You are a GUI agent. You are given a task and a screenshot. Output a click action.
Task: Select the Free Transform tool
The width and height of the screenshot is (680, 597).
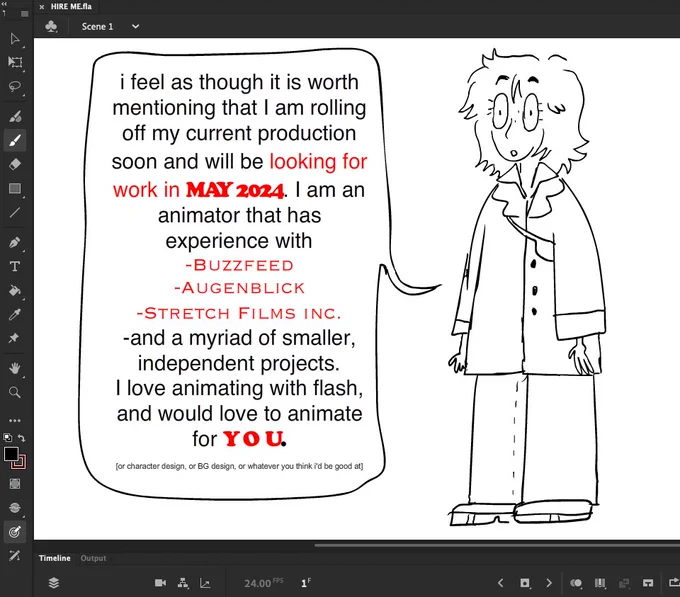coord(15,62)
